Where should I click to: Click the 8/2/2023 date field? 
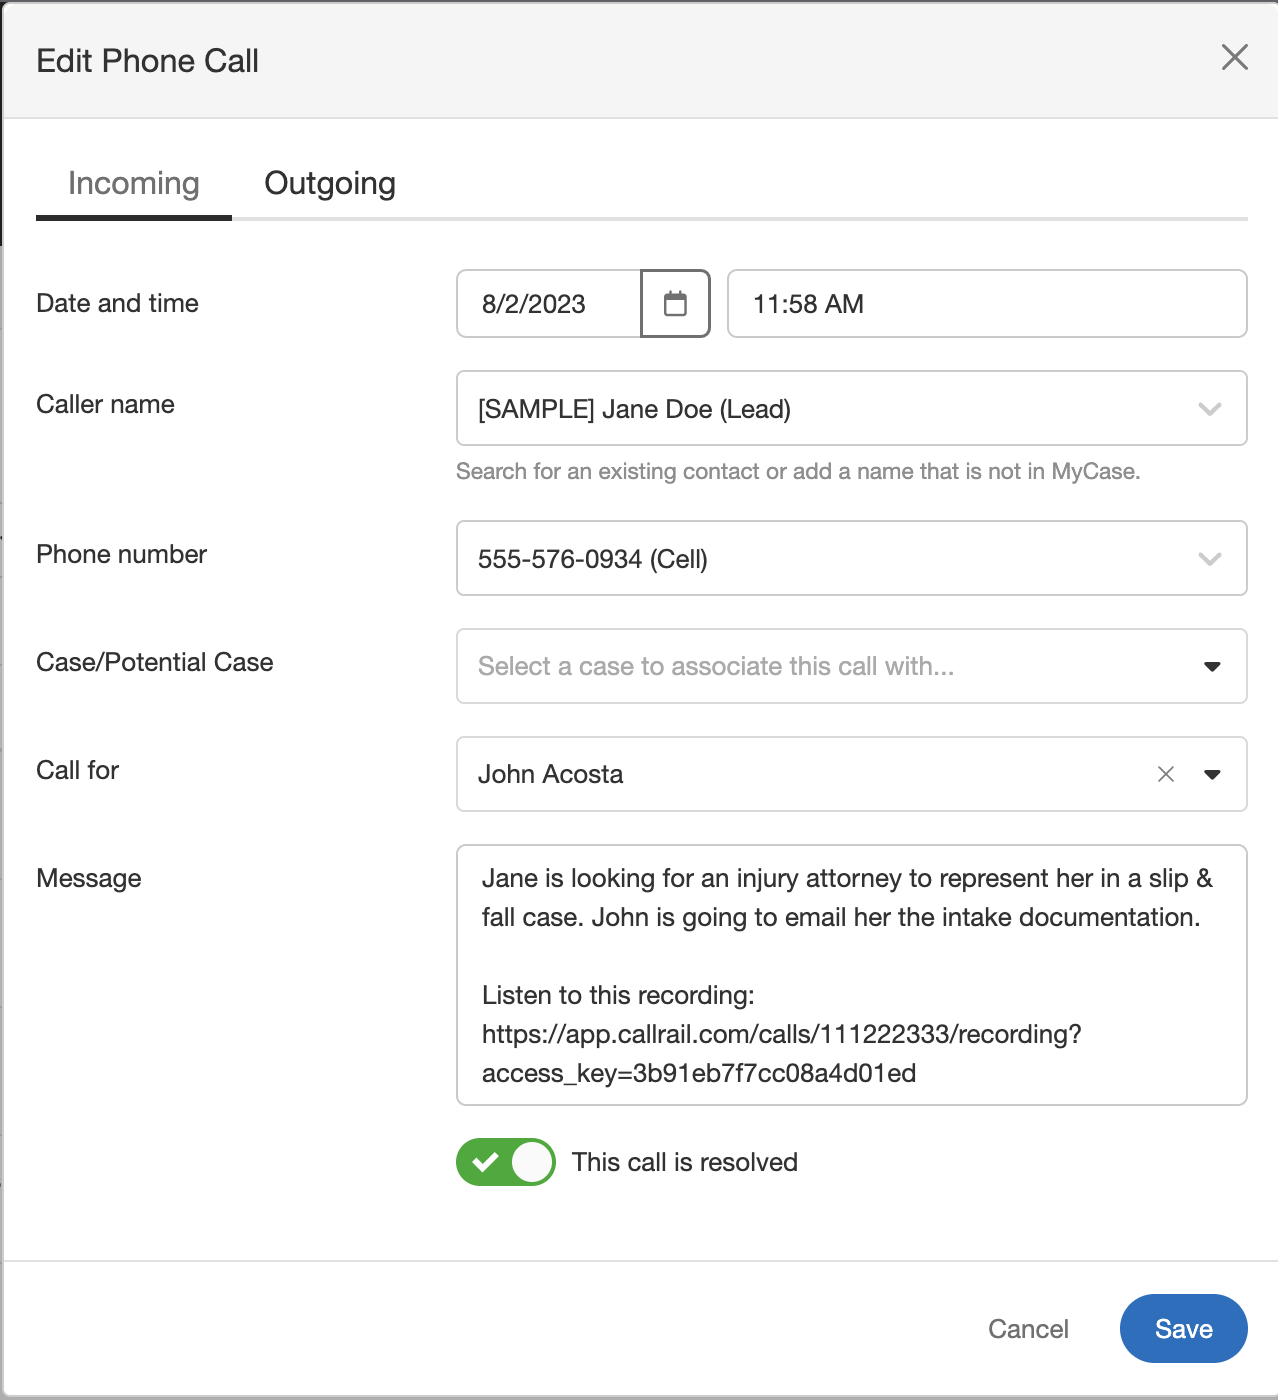548,304
